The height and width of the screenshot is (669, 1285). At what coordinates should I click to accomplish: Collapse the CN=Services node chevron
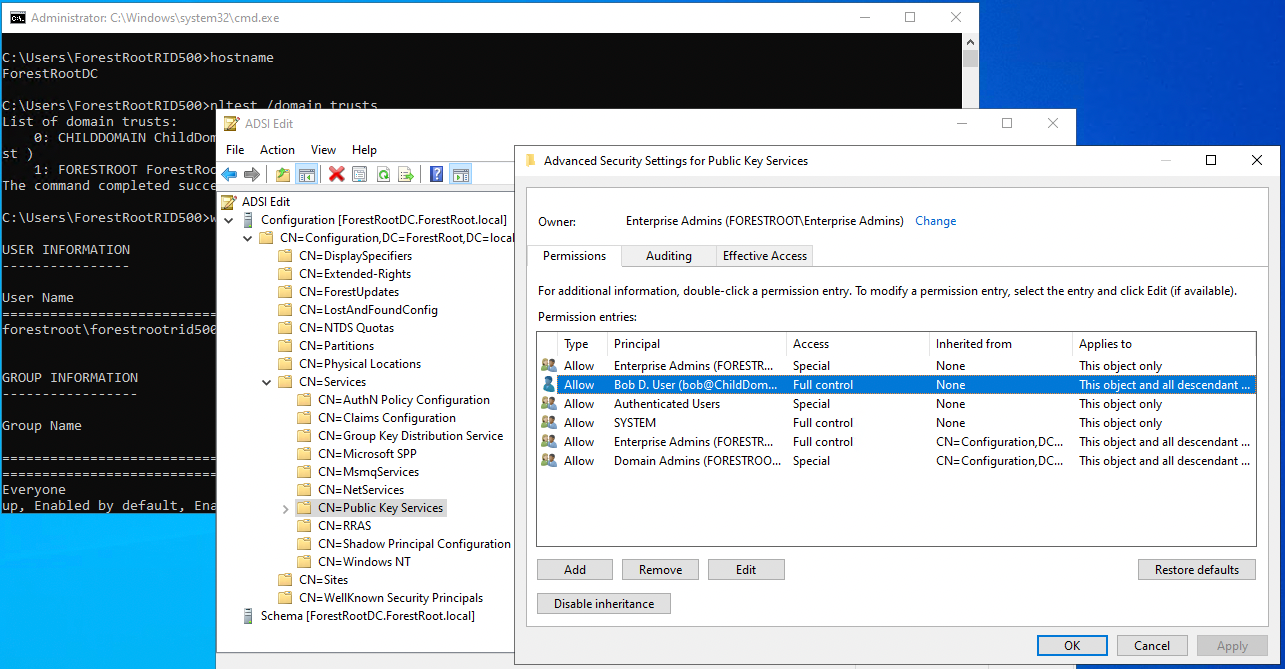tap(267, 382)
